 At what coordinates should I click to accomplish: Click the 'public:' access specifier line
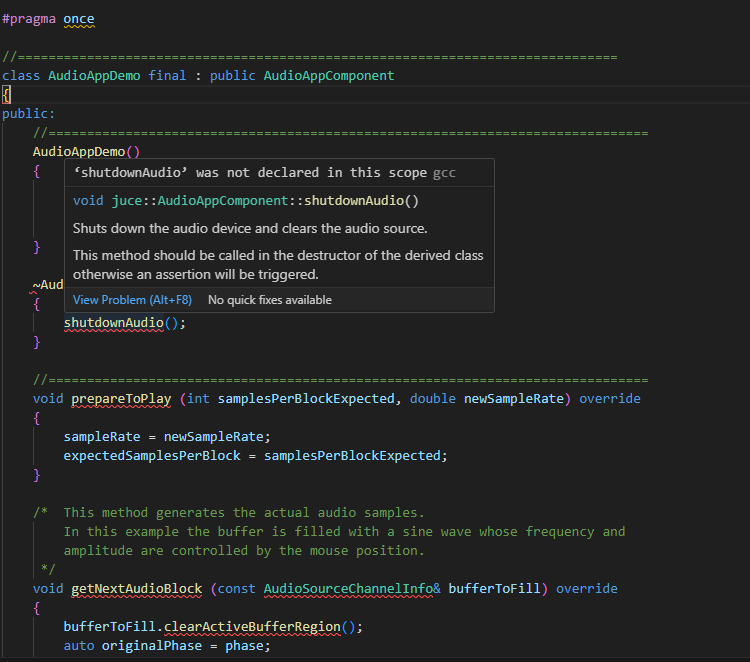(x=29, y=114)
